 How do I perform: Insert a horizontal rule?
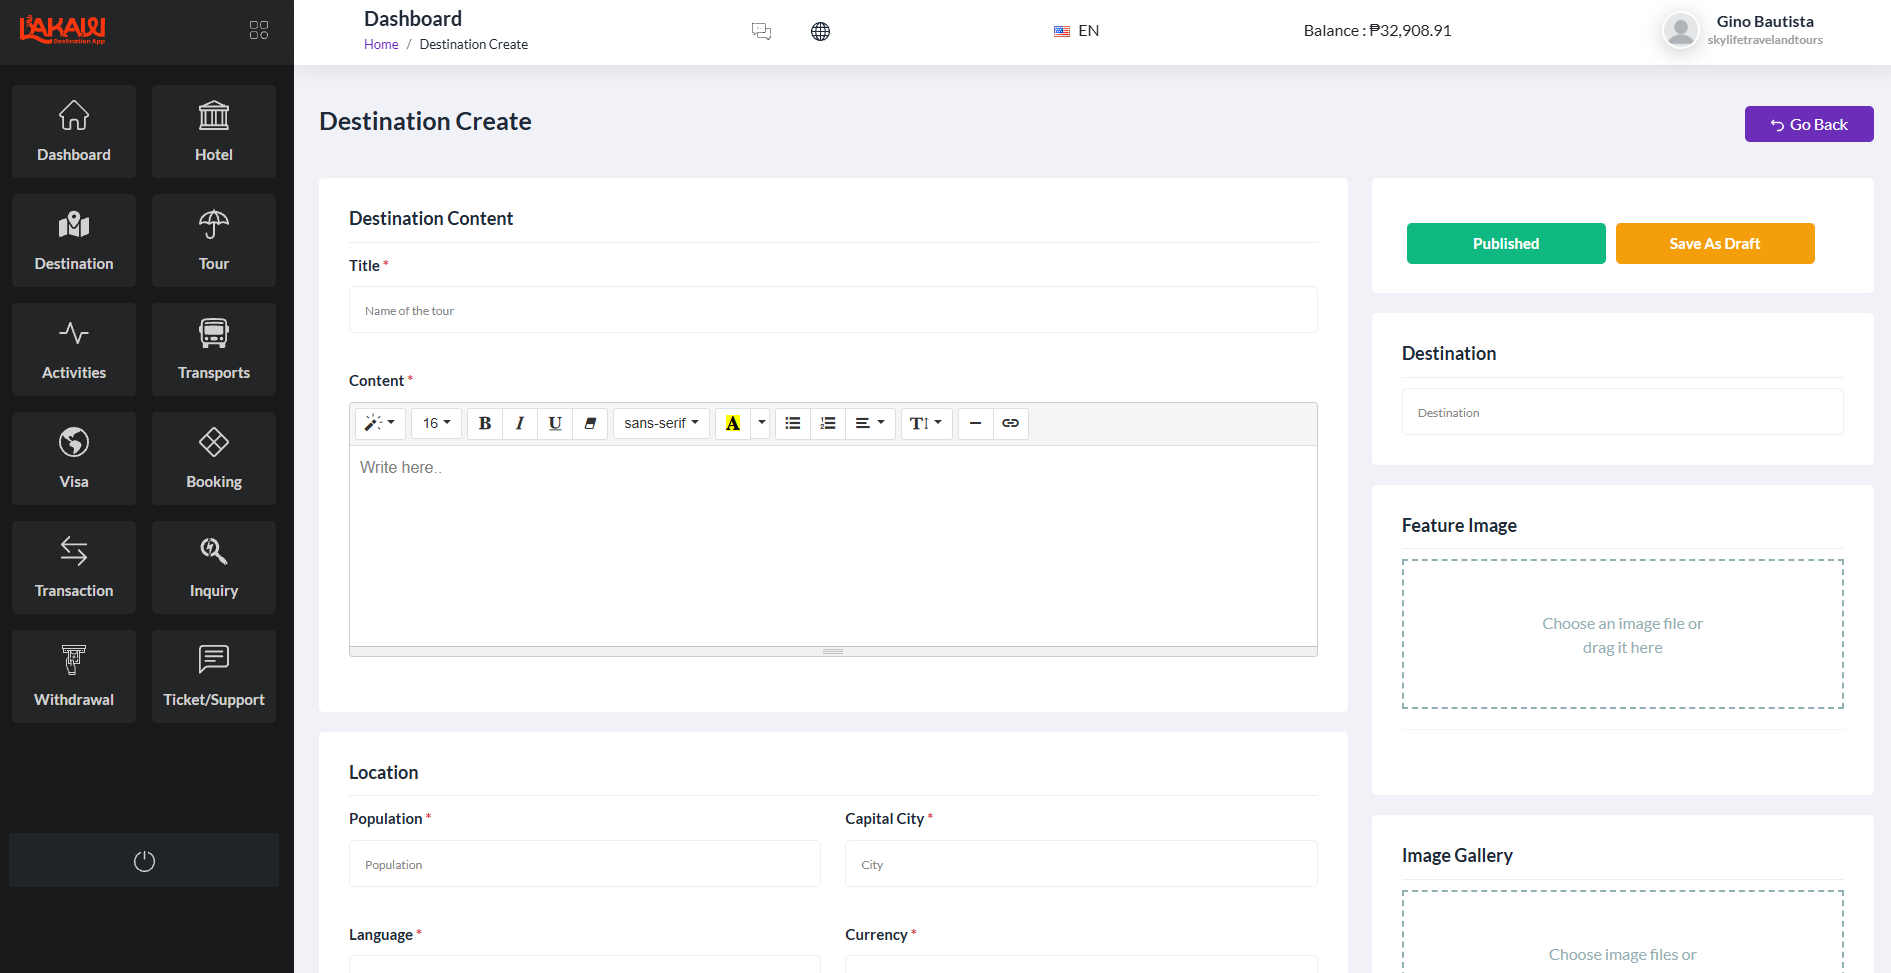[x=975, y=423]
